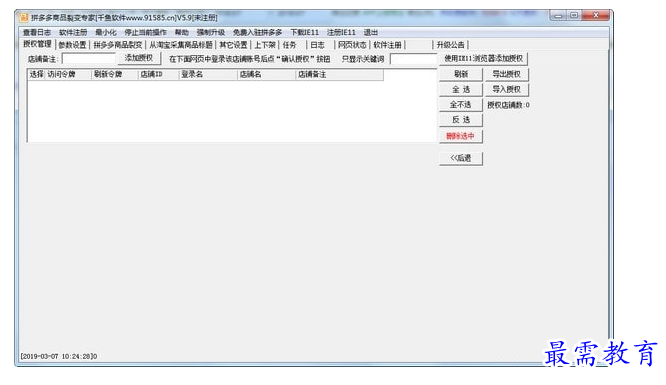The image size is (666, 385).
Task: Open the 帮助 menu
Action: 181,32
